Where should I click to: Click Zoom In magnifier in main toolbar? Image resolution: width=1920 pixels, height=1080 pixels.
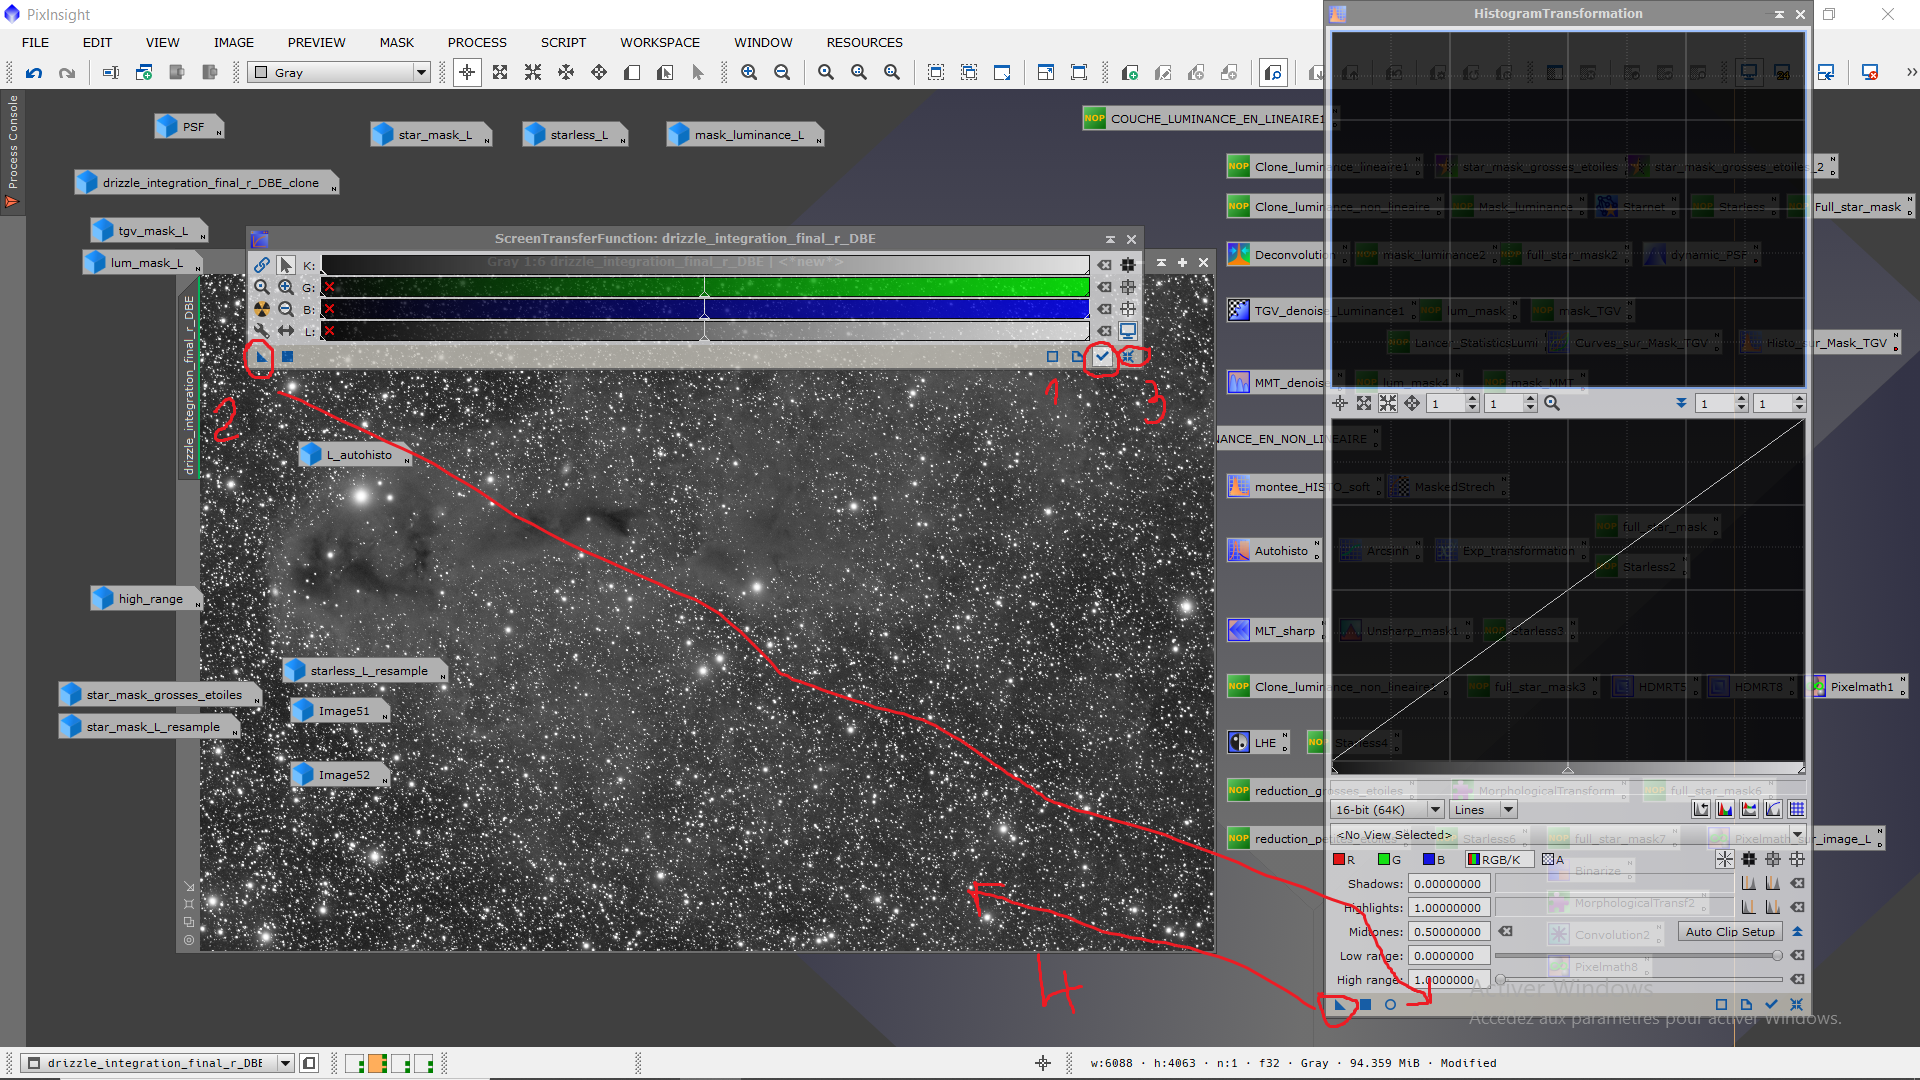(x=749, y=72)
